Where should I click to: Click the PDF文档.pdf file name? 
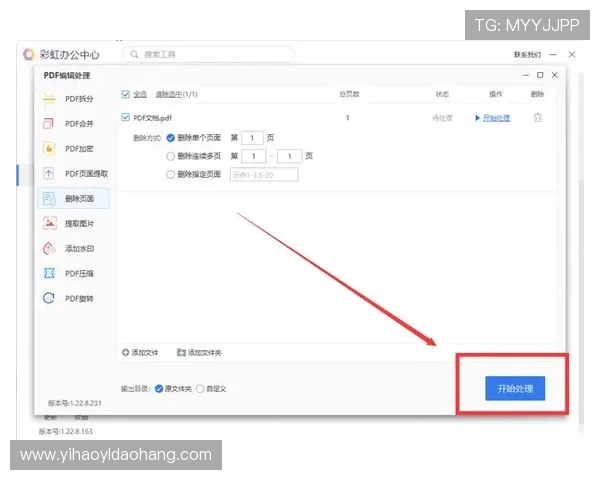click(152, 118)
